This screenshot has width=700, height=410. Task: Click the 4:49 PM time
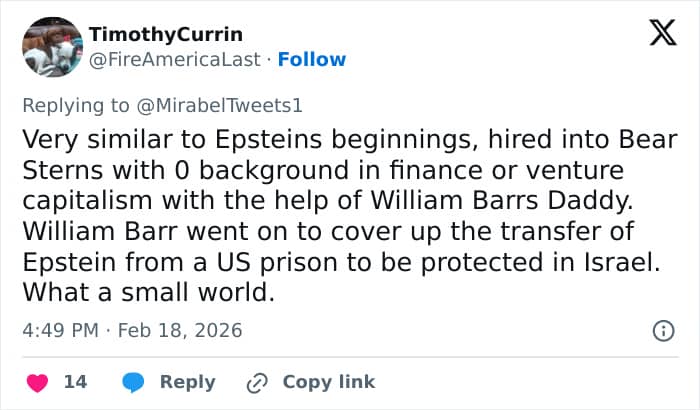62,329
